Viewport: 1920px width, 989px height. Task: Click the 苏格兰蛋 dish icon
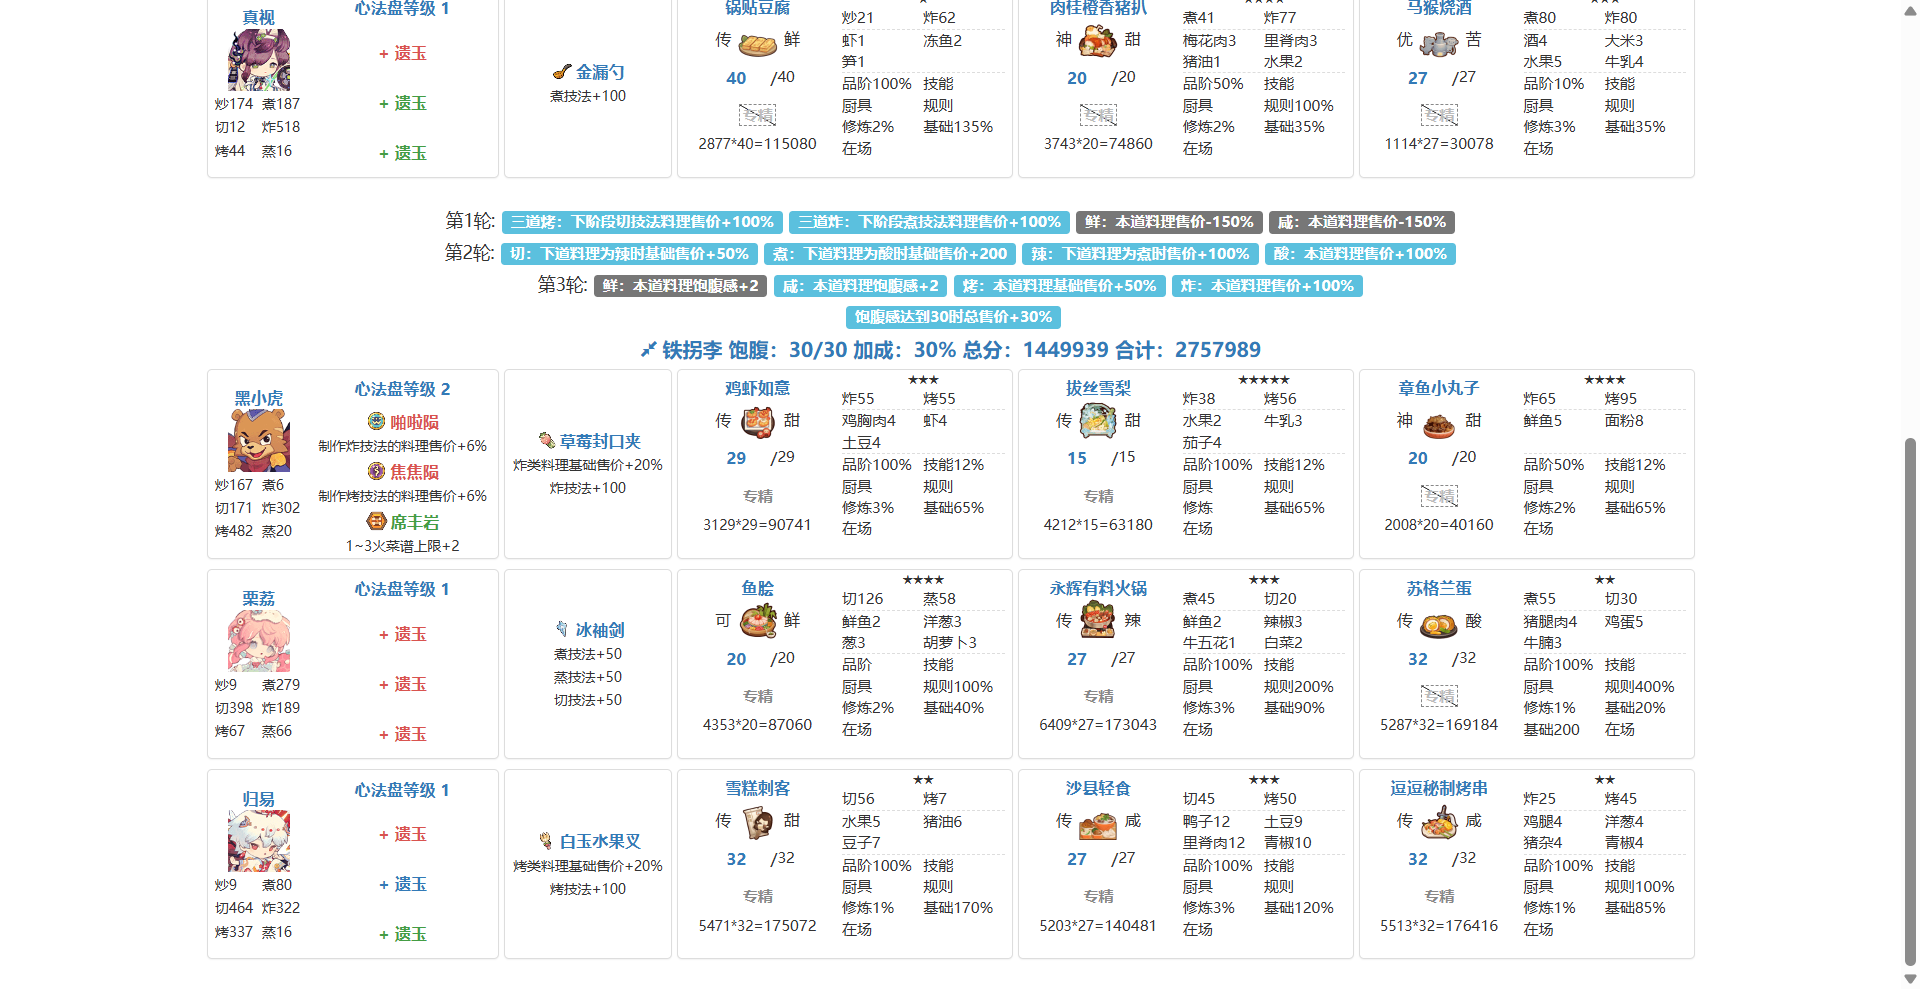coord(1438,624)
